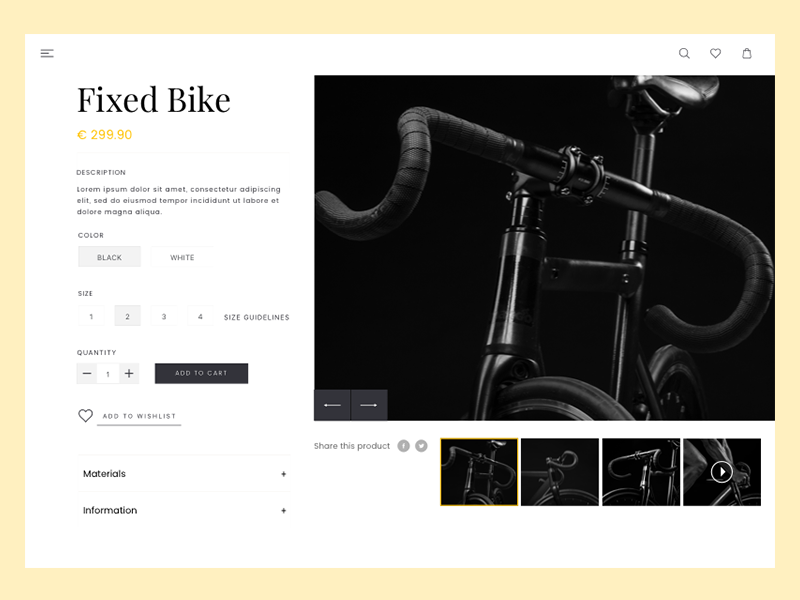The width and height of the screenshot is (800, 600).
Task: Decrease quantity with minus button
Action: 87,373
